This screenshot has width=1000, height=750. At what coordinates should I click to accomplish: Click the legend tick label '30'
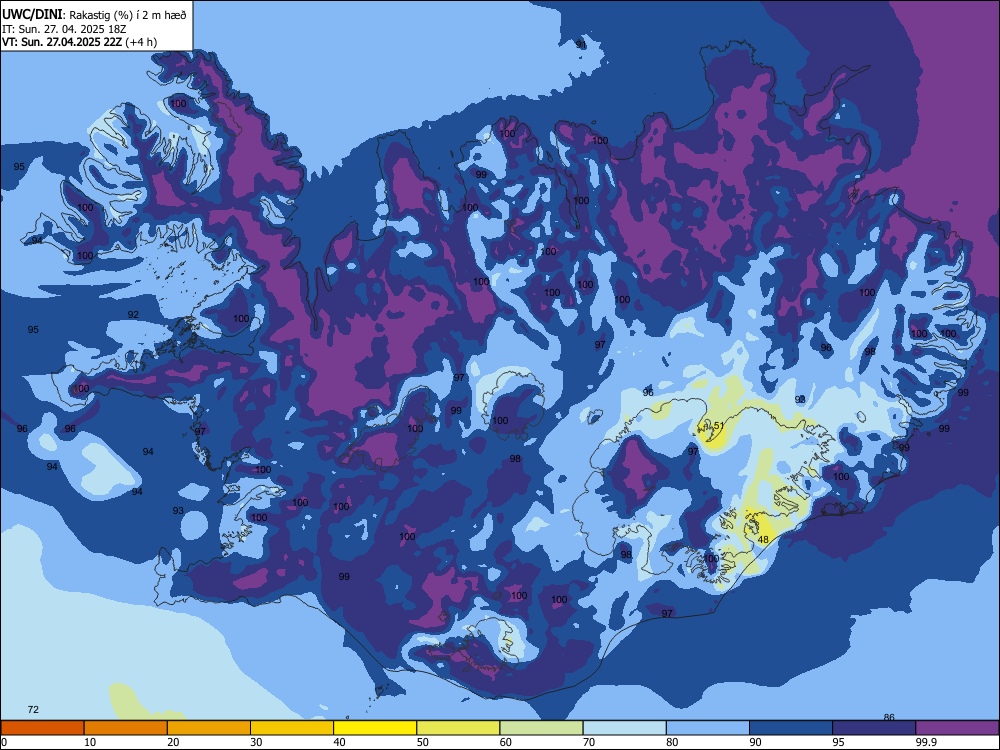tap(256, 742)
